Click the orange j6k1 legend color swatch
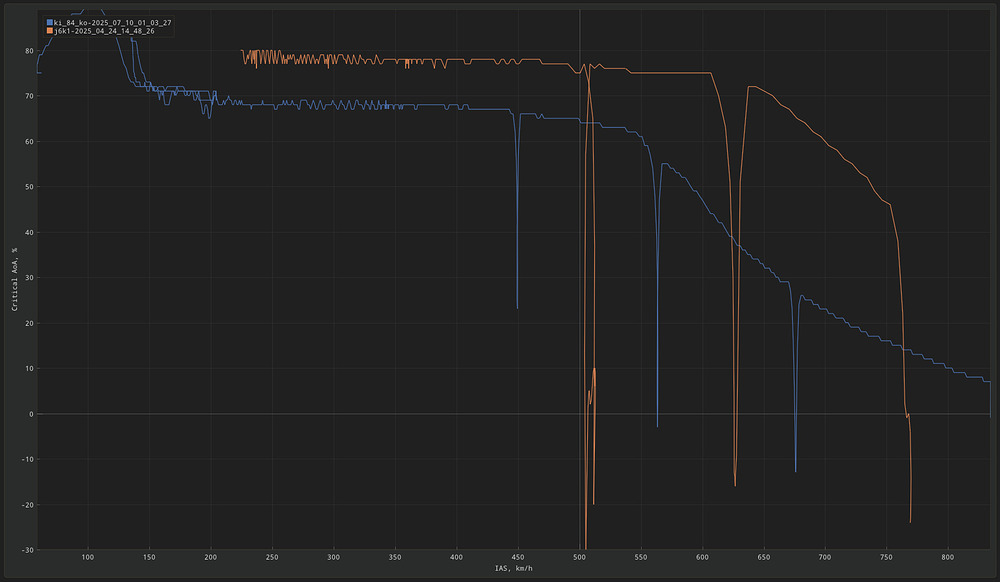Screen dimensions: 1000x582 tap(49, 31)
